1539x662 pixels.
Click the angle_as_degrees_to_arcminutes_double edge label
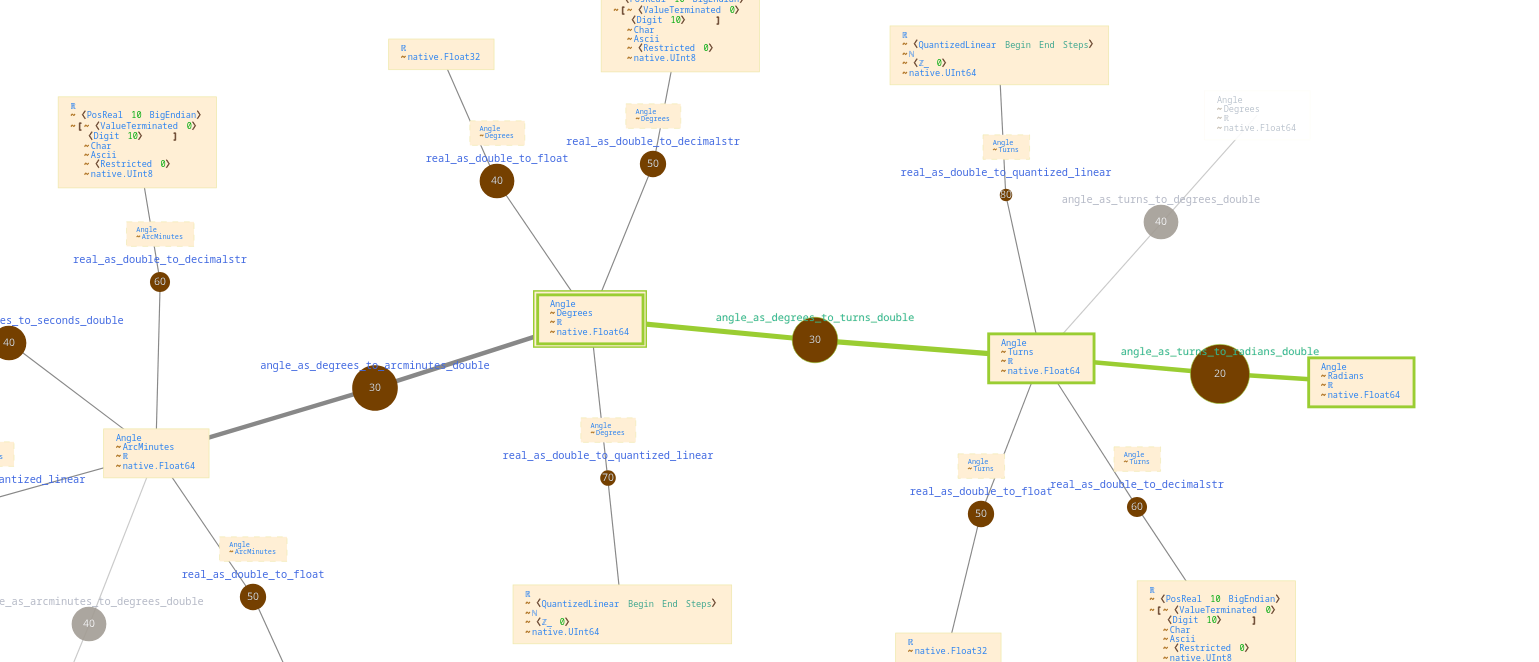tap(375, 366)
